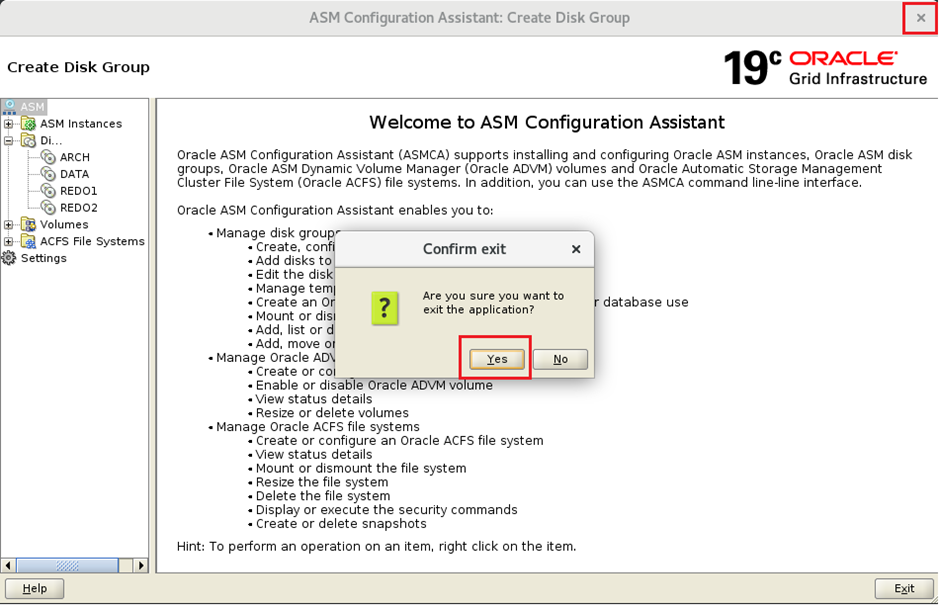The width and height of the screenshot is (939, 609).
Task: Select the Di... truncated tree label
Action: tap(51, 140)
